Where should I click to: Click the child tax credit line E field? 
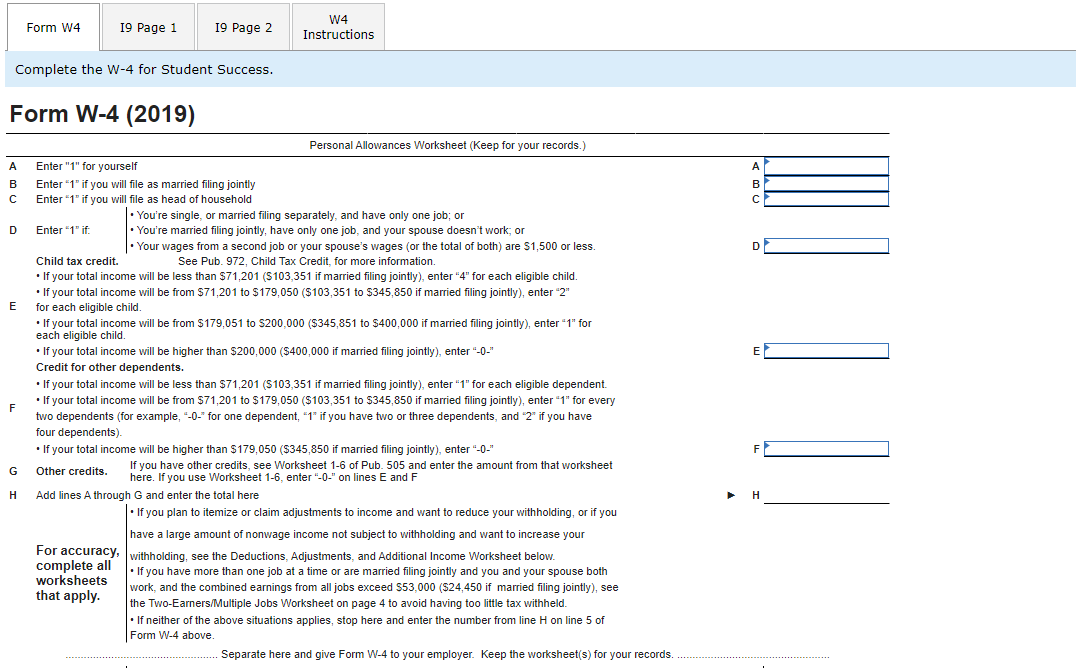tap(826, 350)
